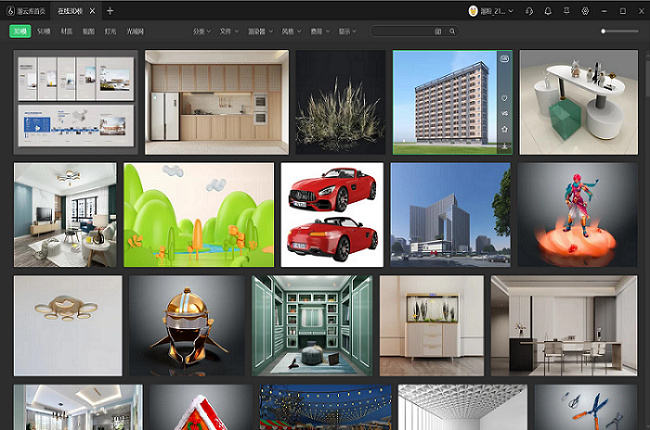
Task: Open the dining room with bar model
Action: [564, 326]
